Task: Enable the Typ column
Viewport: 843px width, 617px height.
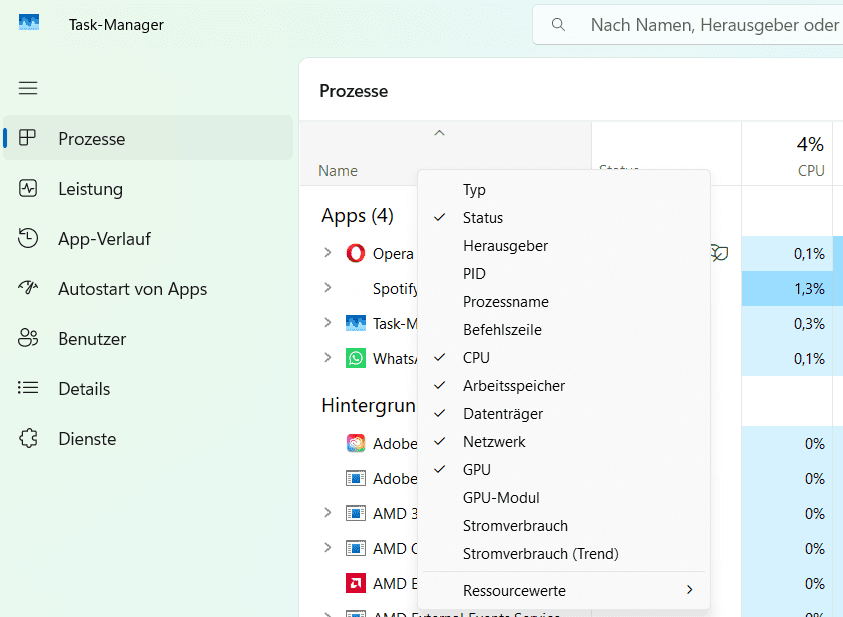Action: click(x=564, y=190)
